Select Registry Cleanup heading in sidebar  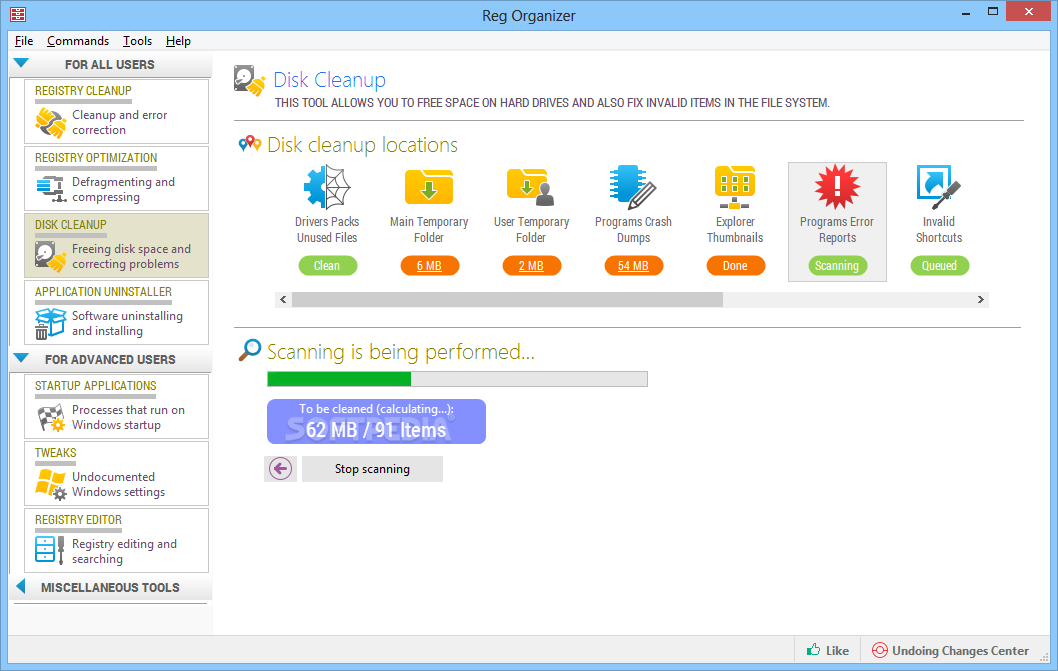coord(83,90)
